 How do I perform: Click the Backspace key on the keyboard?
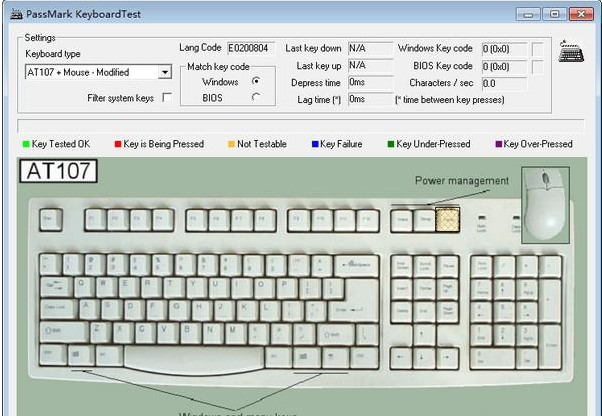(357, 265)
